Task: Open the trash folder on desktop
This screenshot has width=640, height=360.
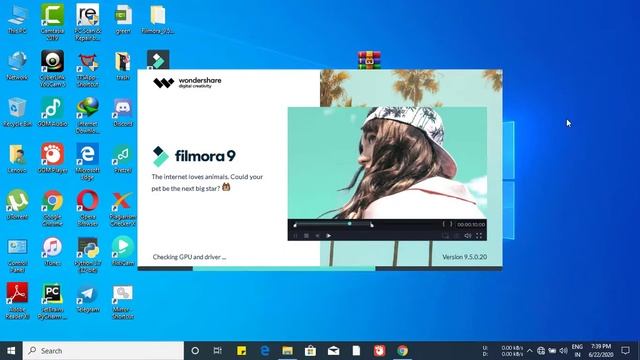Action: [123, 65]
